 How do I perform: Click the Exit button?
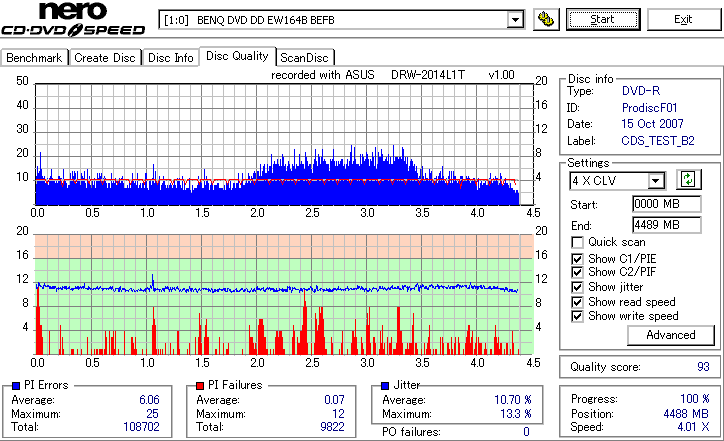683,19
